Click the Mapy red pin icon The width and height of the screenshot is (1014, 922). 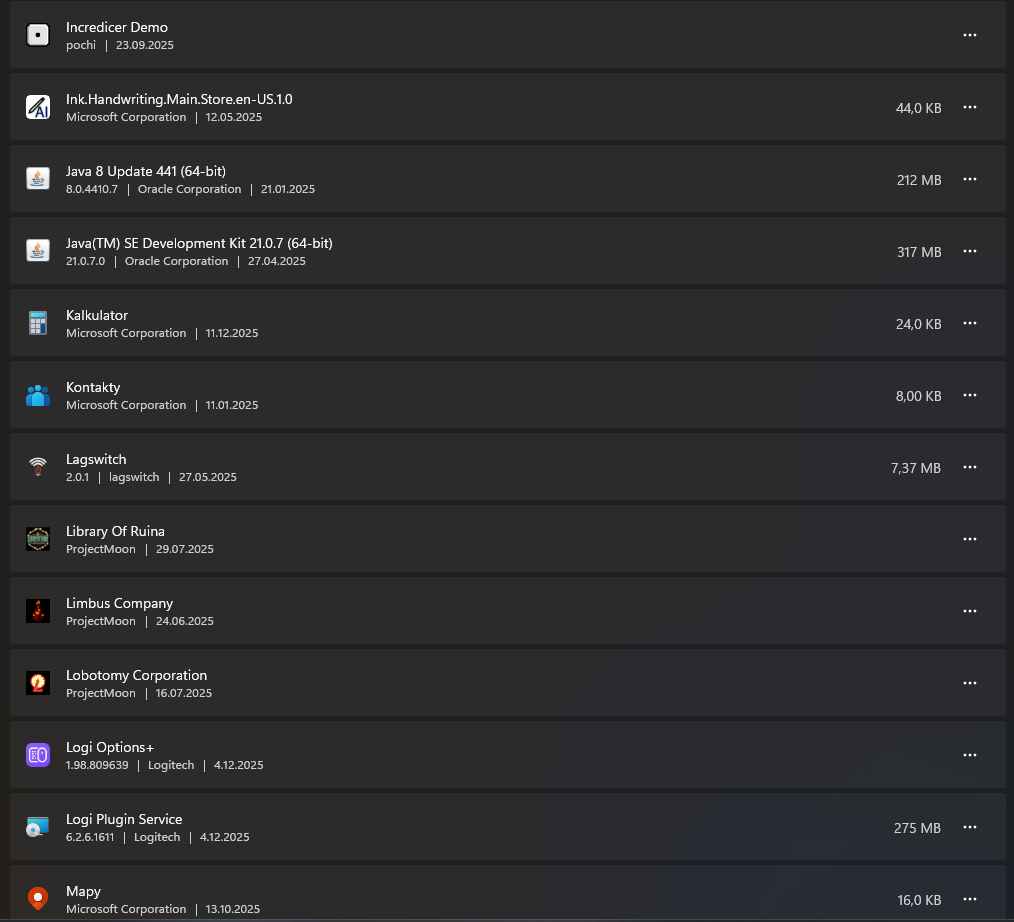38,898
